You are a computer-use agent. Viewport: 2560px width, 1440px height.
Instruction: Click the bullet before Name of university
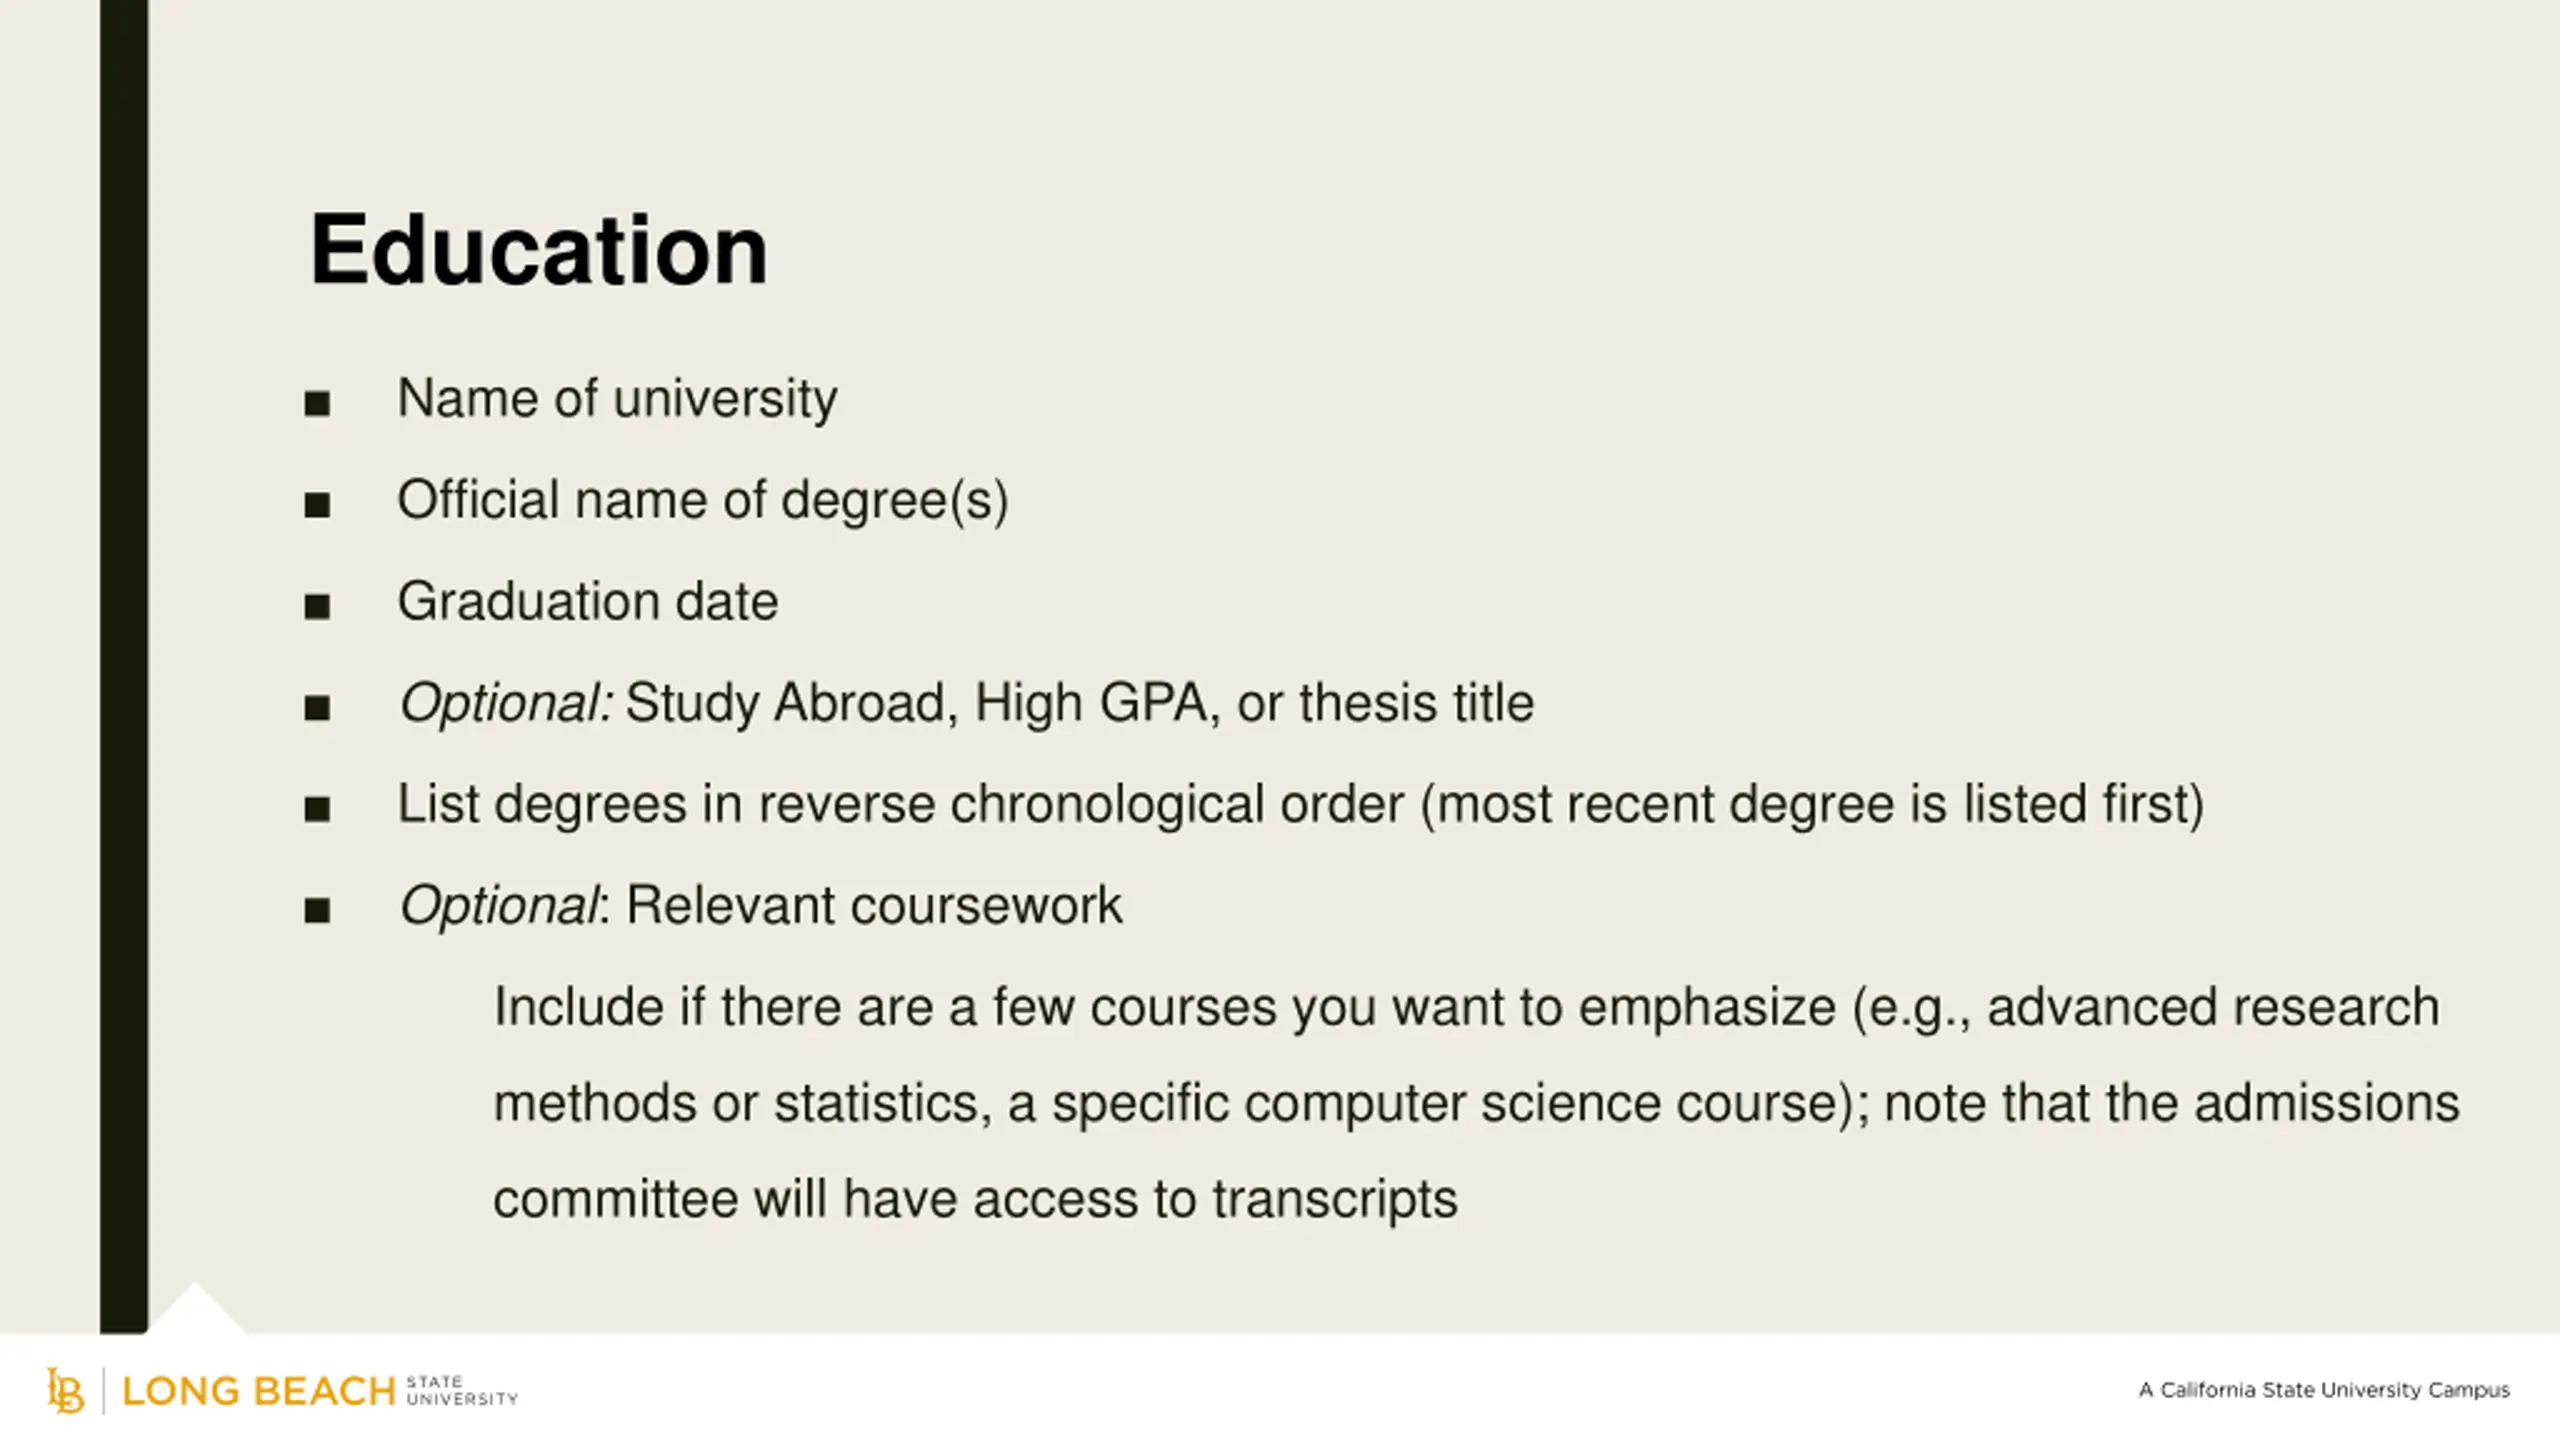317,404
